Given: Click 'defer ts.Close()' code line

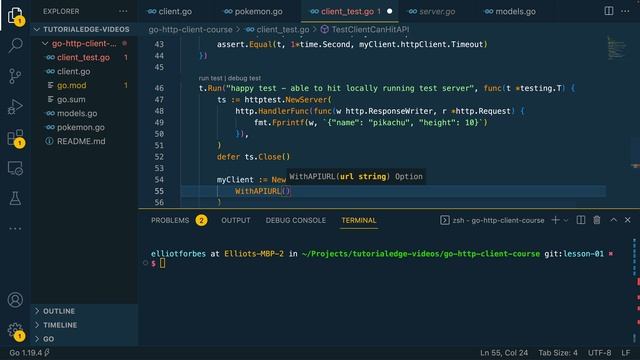Looking at the screenshot, I should coord(253,157).
